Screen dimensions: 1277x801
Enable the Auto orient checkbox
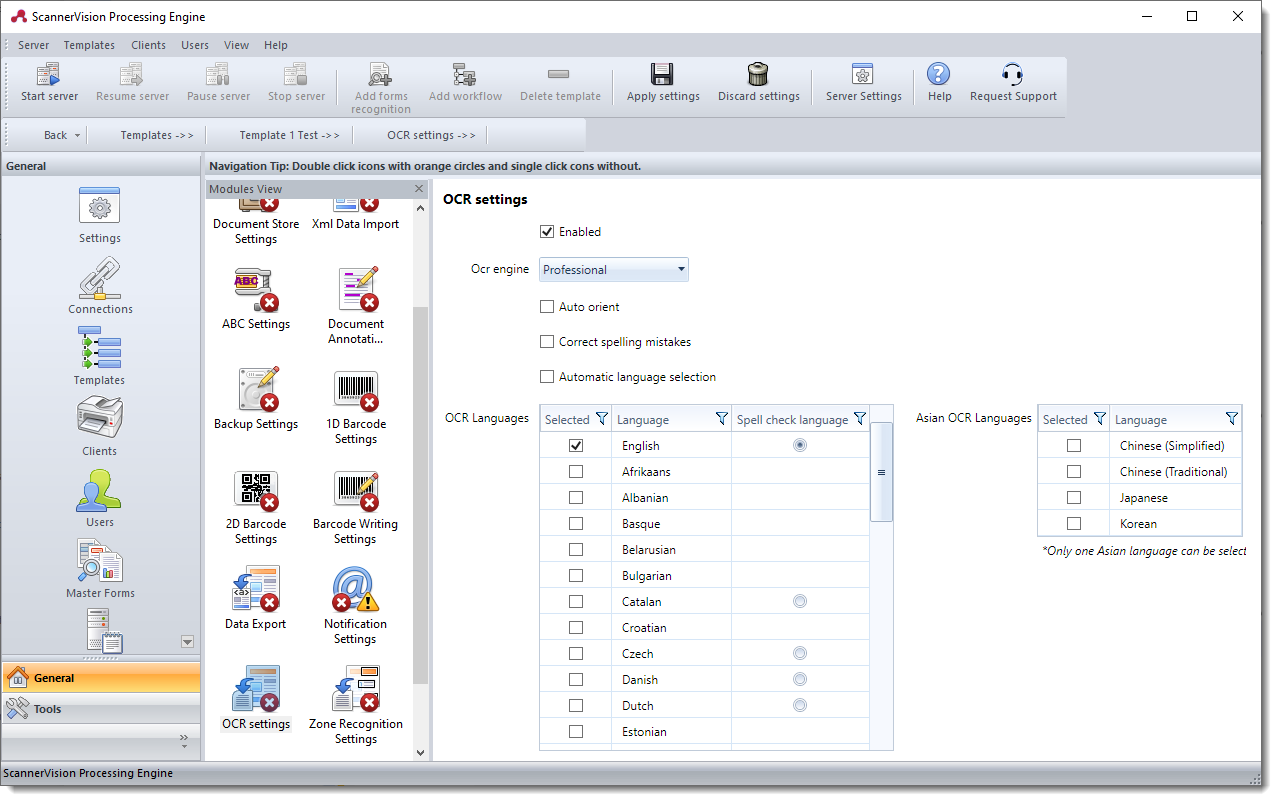tap(547, 307)
